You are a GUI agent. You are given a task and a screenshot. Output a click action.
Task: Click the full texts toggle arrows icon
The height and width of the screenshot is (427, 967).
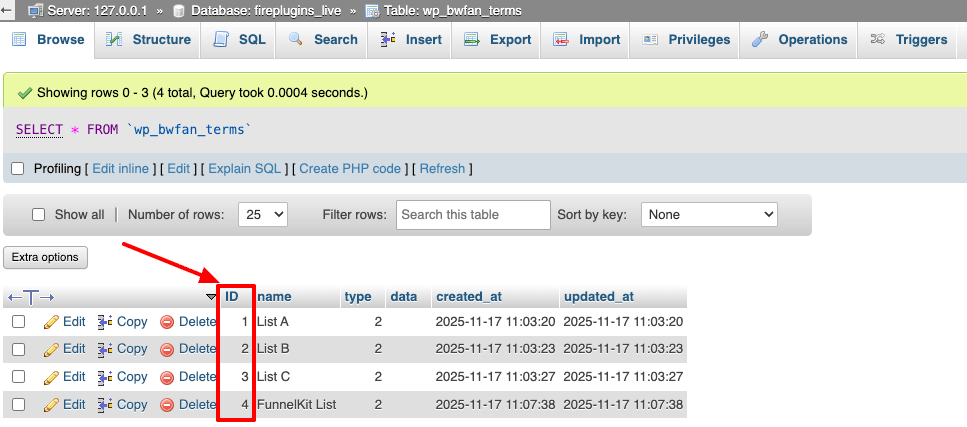pos(30,297)
